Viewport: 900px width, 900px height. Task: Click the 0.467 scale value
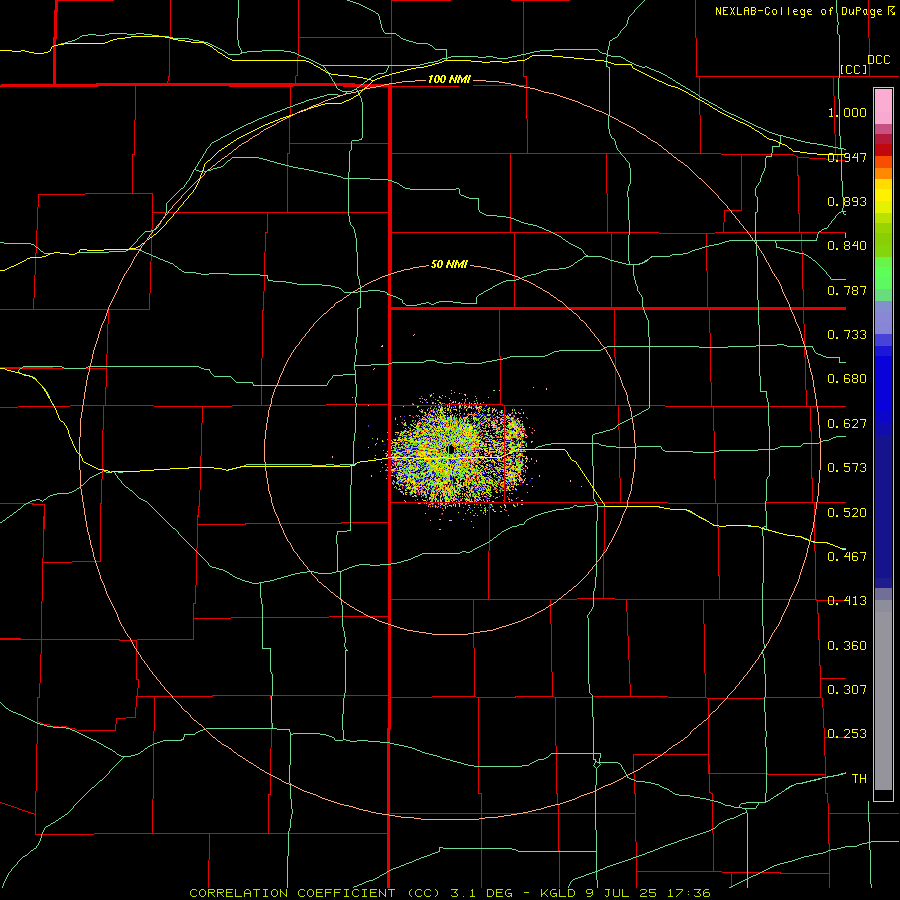pos(847,557)
